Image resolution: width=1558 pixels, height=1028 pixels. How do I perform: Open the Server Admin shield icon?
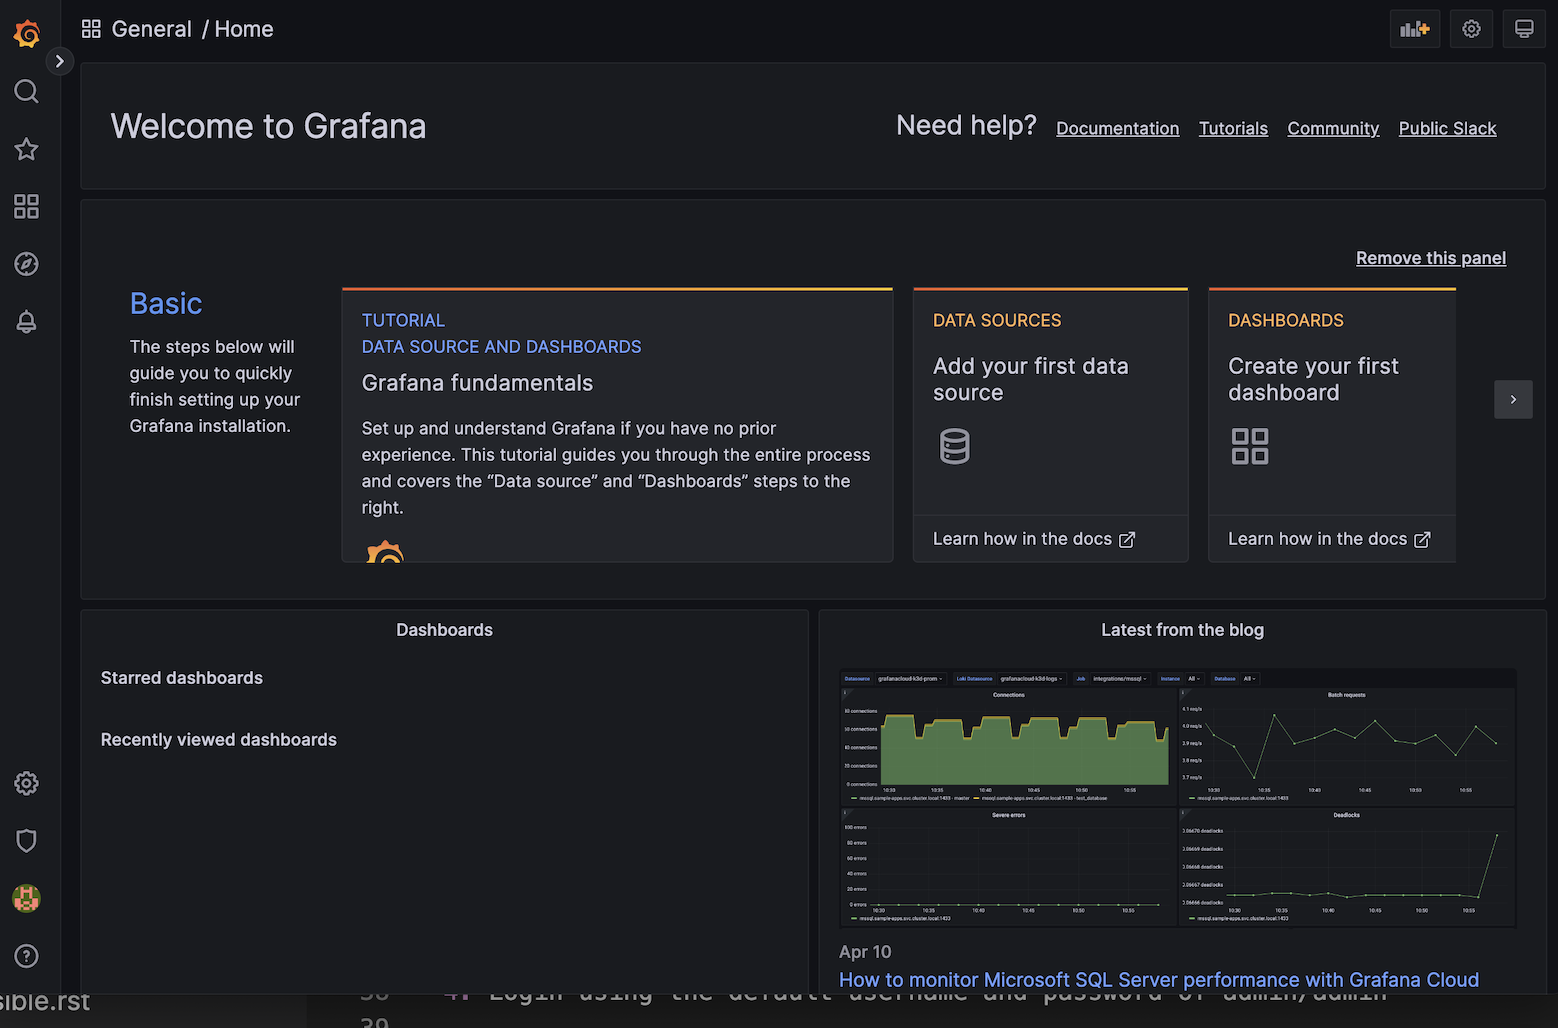click(27, 841)
